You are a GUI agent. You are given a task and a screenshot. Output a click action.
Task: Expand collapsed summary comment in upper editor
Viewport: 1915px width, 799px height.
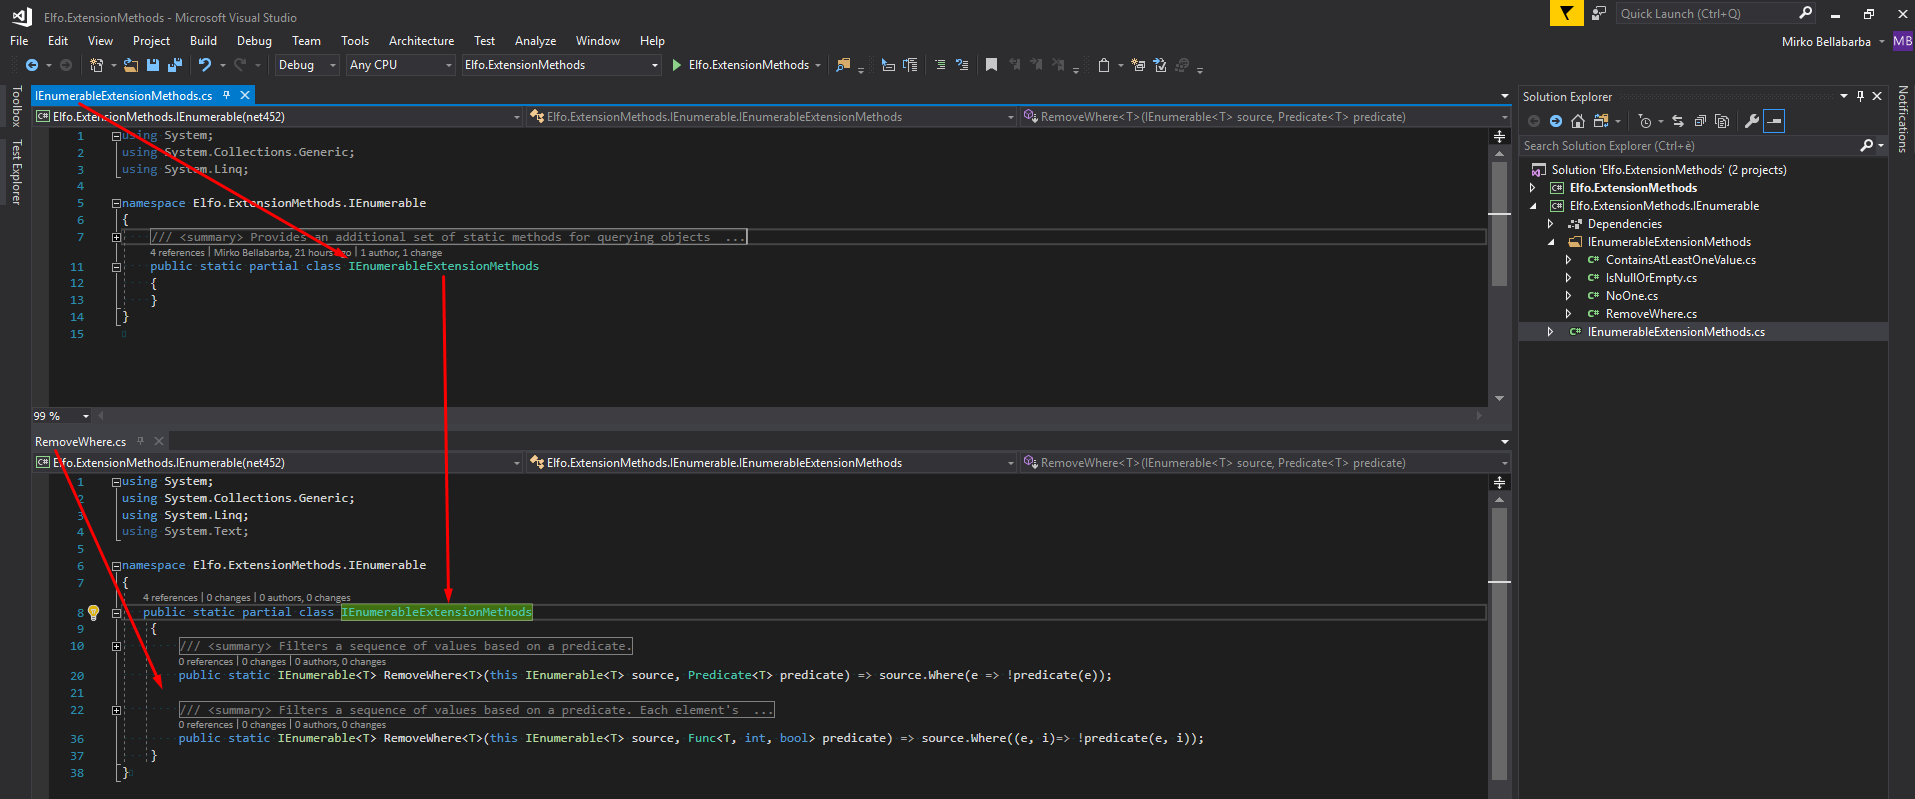pyautogui.click(x=116, y=237)
